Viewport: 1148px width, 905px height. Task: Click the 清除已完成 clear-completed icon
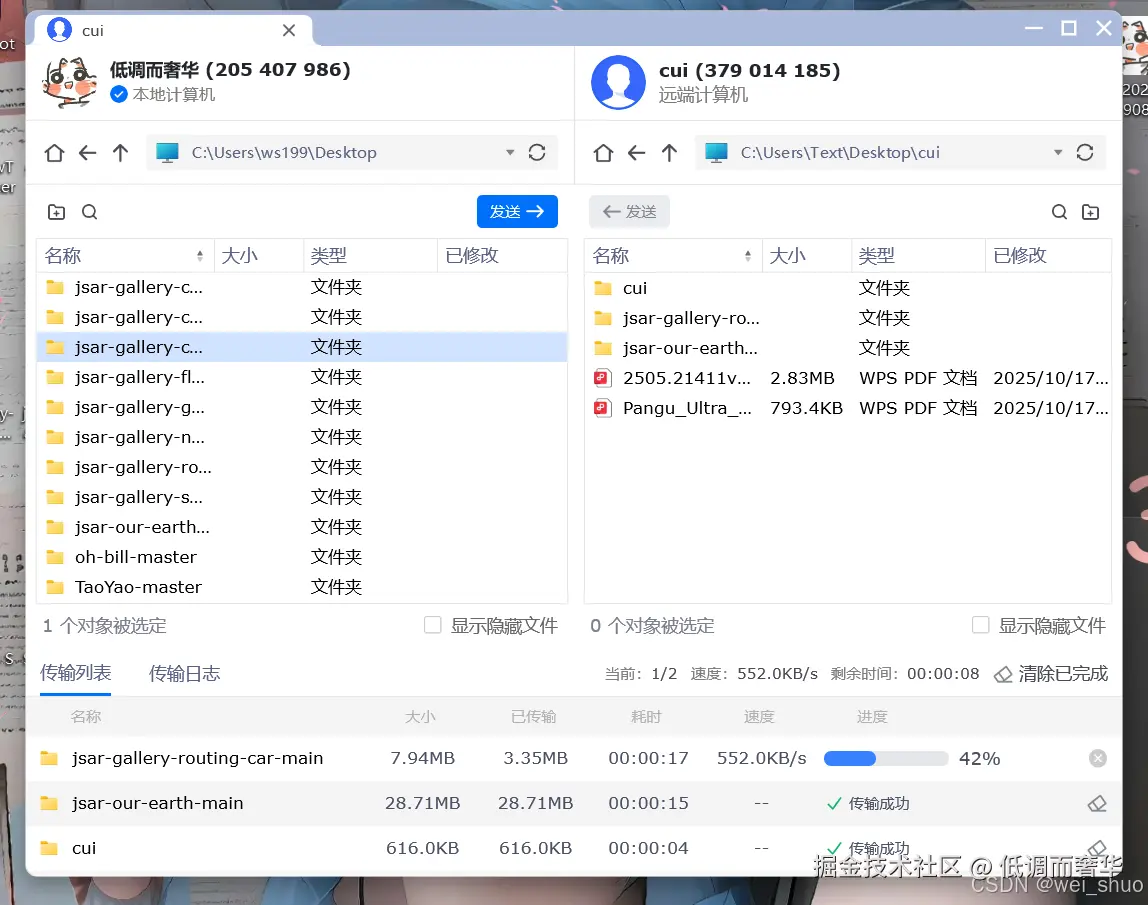[x=1002, y=674]
